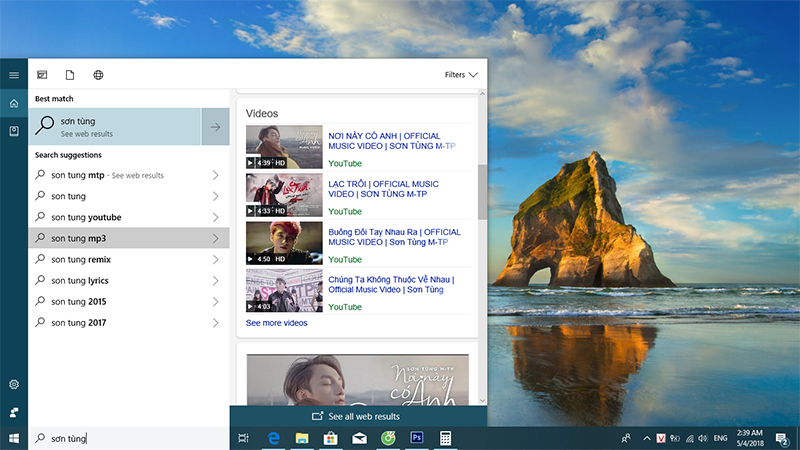The image size is (800, 450).
Task: Expand the best match arrow button
Action: pyautogui.click(x=215, y=127)
